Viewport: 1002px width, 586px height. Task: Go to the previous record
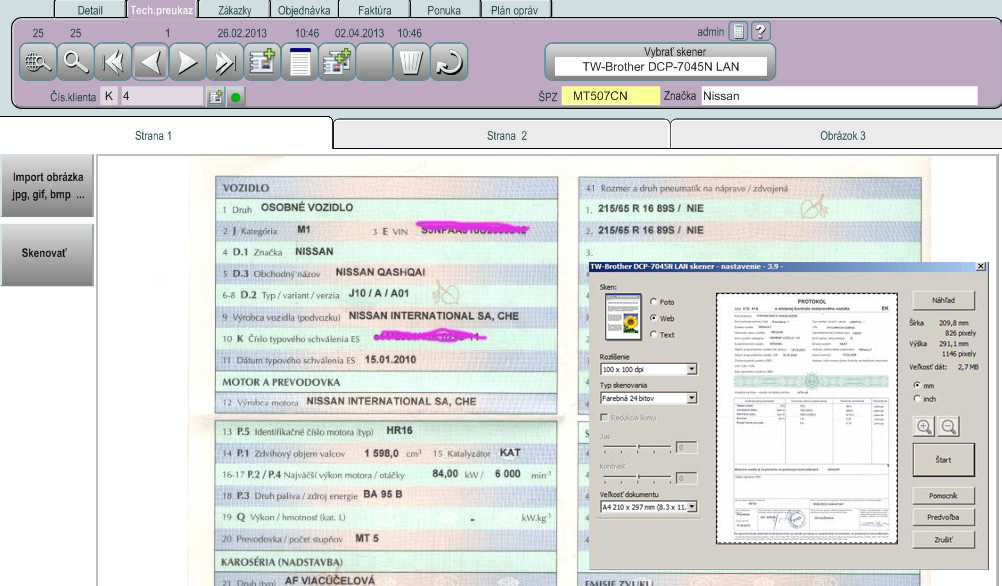coord(150,62)
